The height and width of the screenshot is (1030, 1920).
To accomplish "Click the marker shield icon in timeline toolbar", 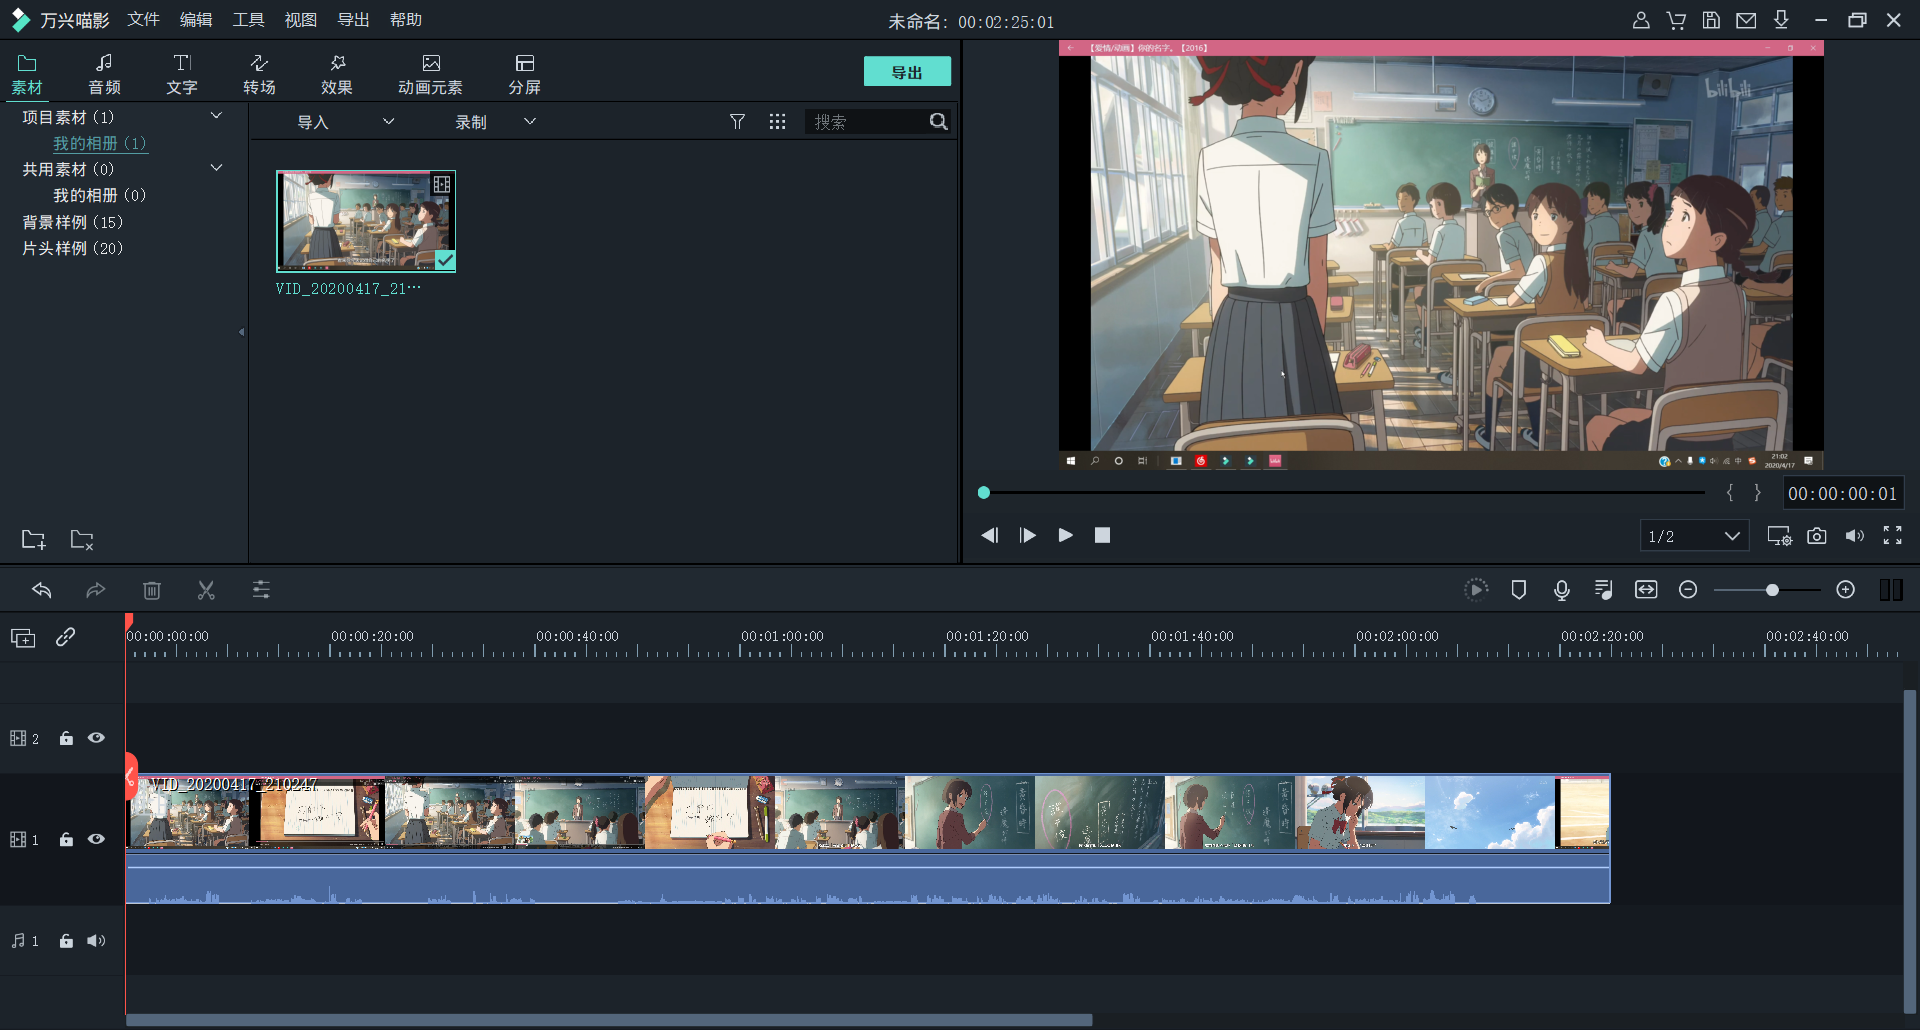I will tap(1518, 590).
